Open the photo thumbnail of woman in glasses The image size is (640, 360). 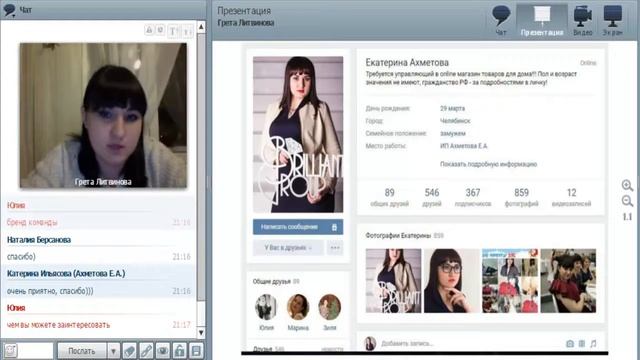tap(451, 281)
